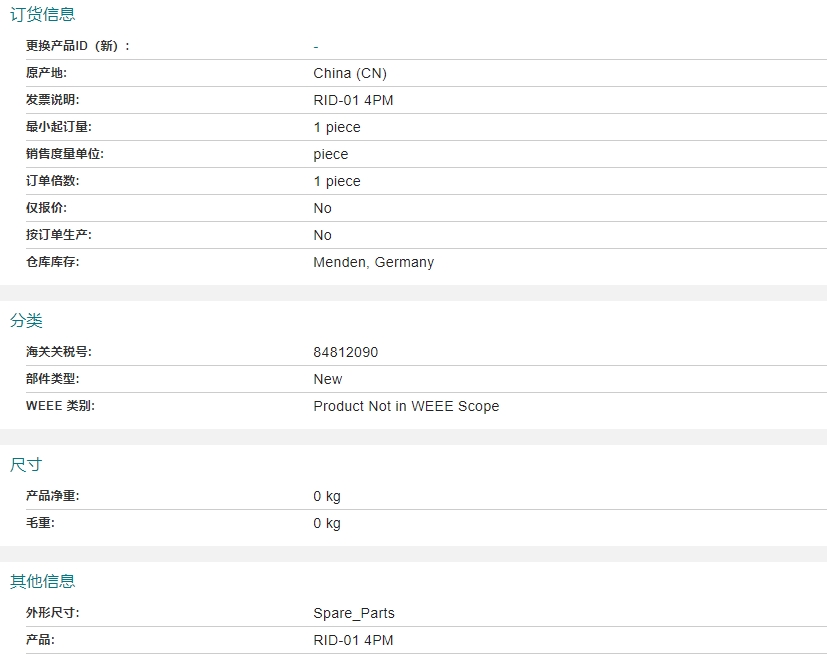Image resolution: width=827 pixels, height=654 pixels.
Task: Click the 订货信息 section heading
Action: tap(42, 15)
